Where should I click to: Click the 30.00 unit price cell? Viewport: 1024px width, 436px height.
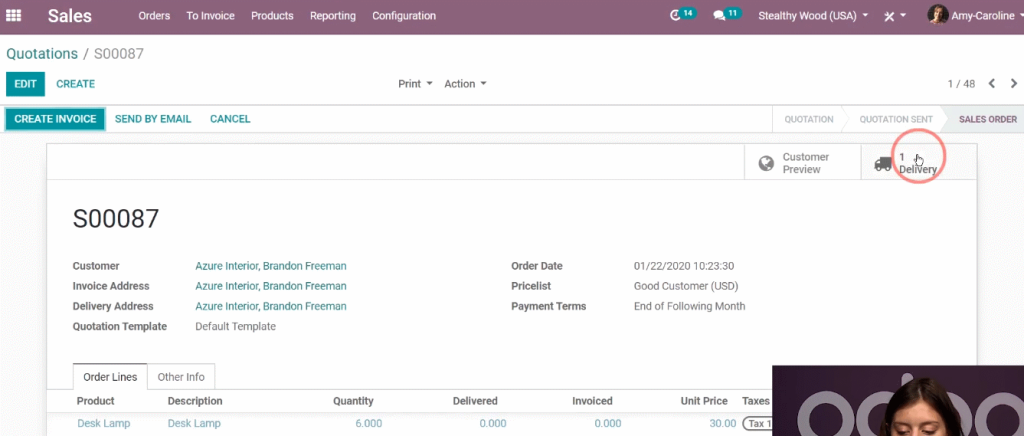point(723,423)
